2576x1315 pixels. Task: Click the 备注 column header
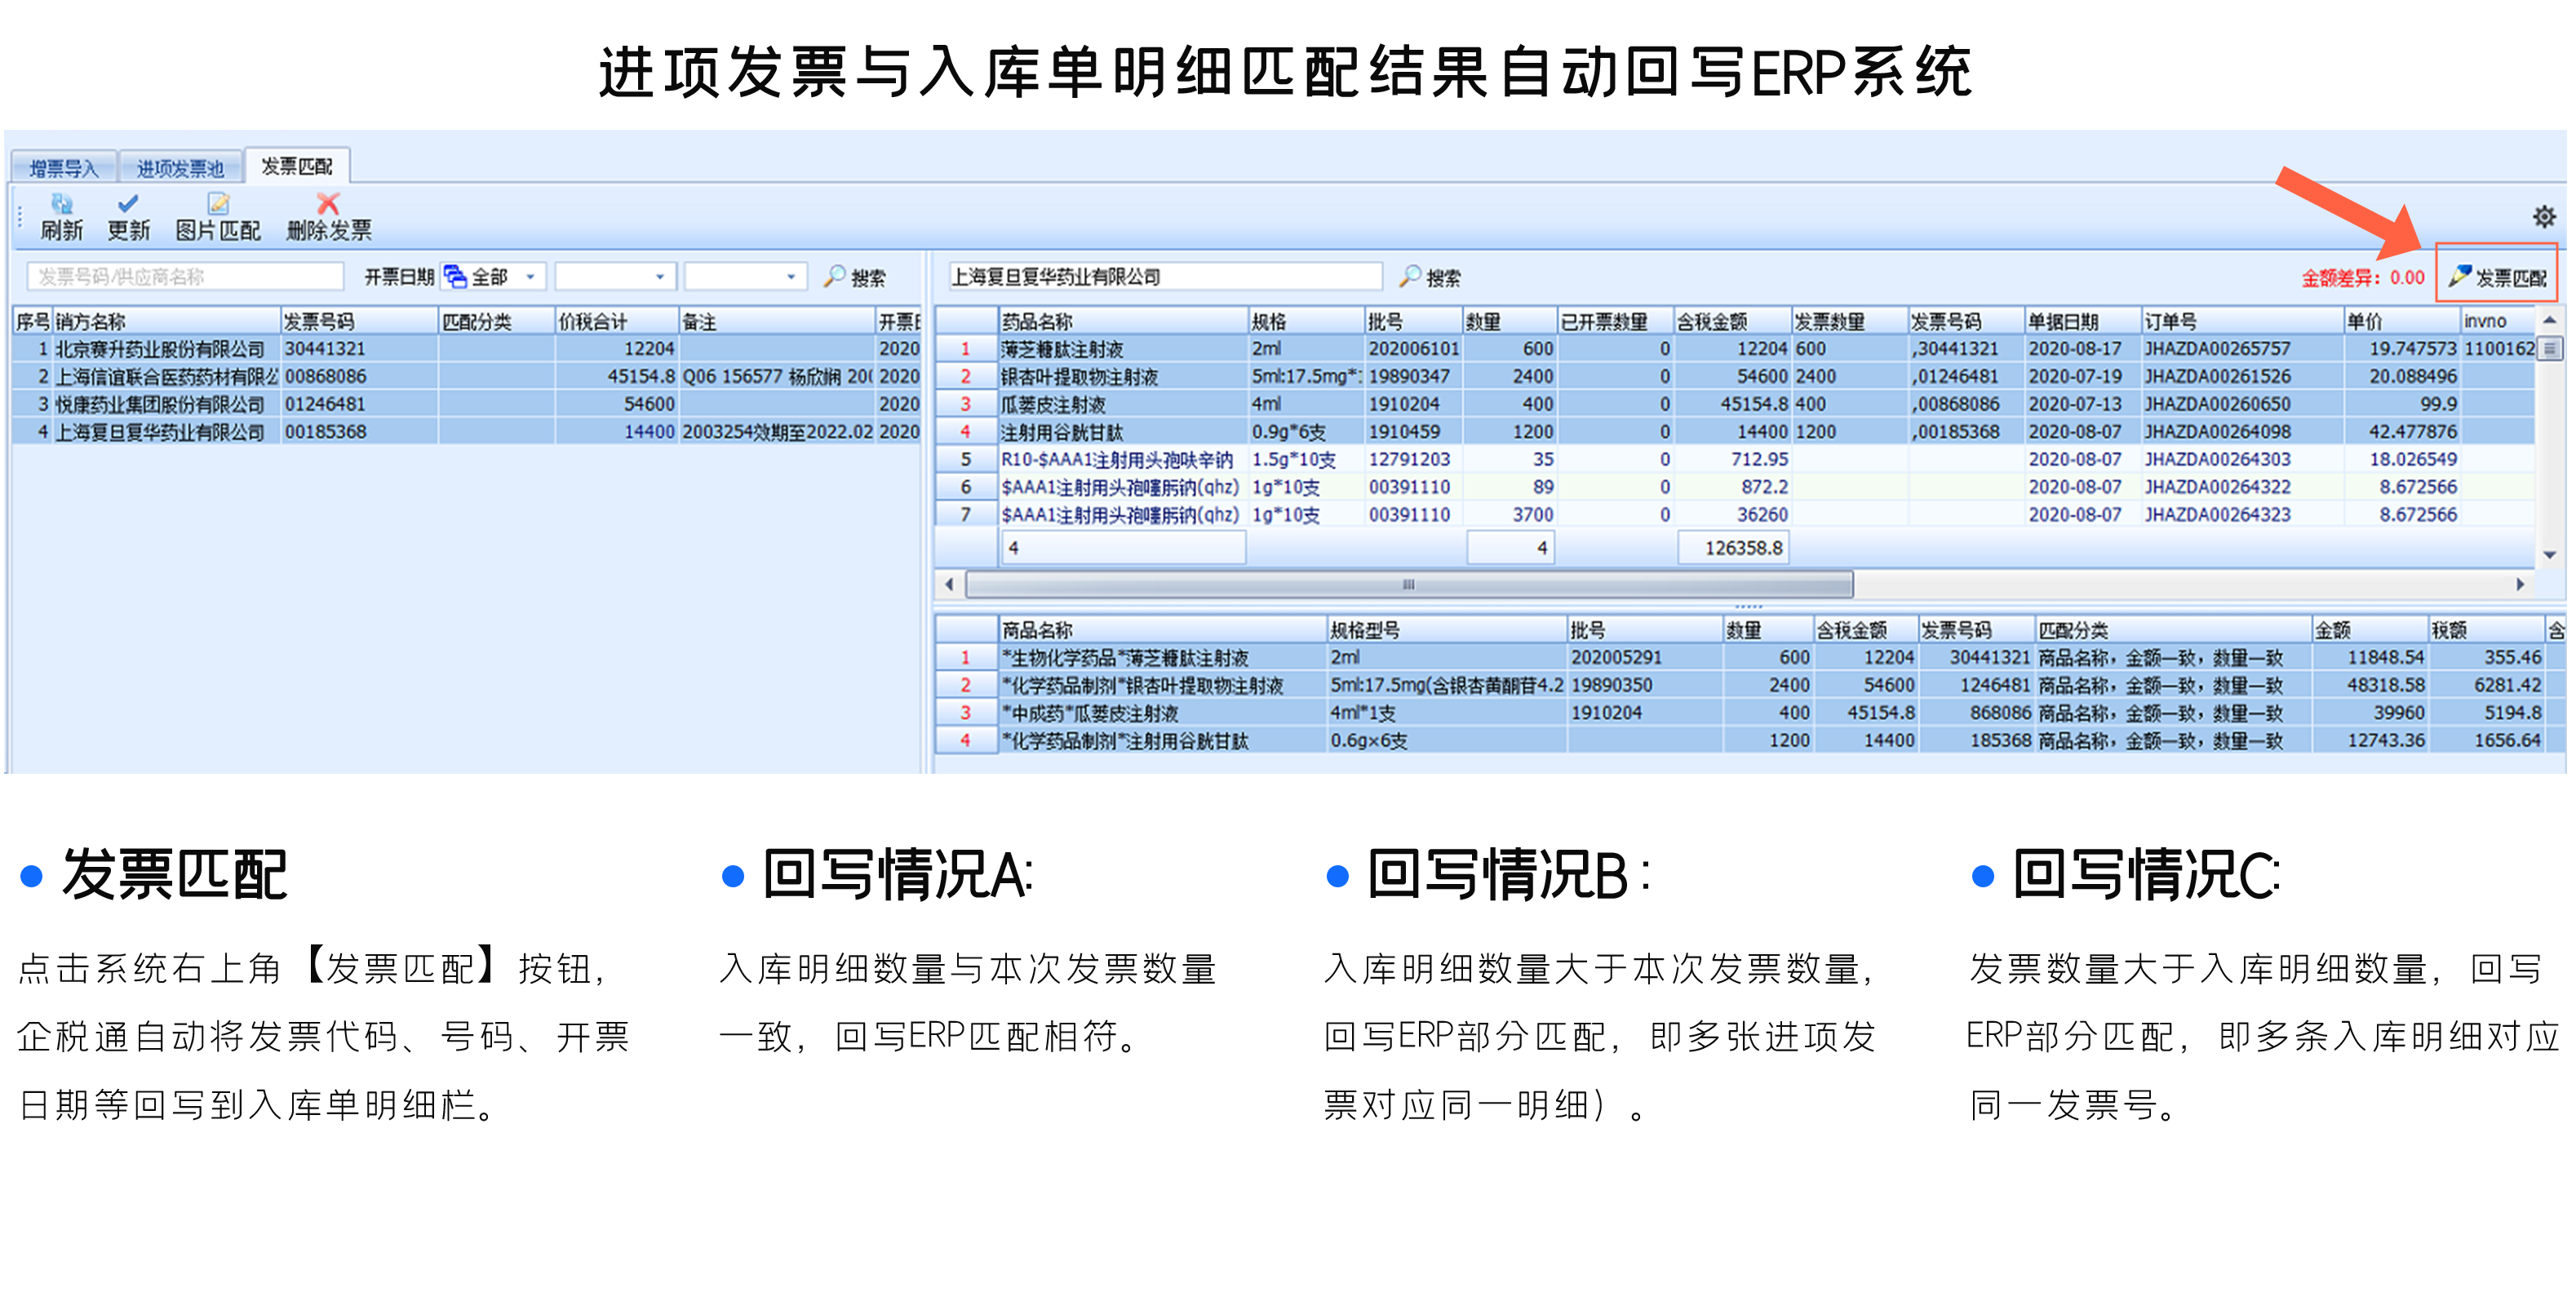[776, 321]
